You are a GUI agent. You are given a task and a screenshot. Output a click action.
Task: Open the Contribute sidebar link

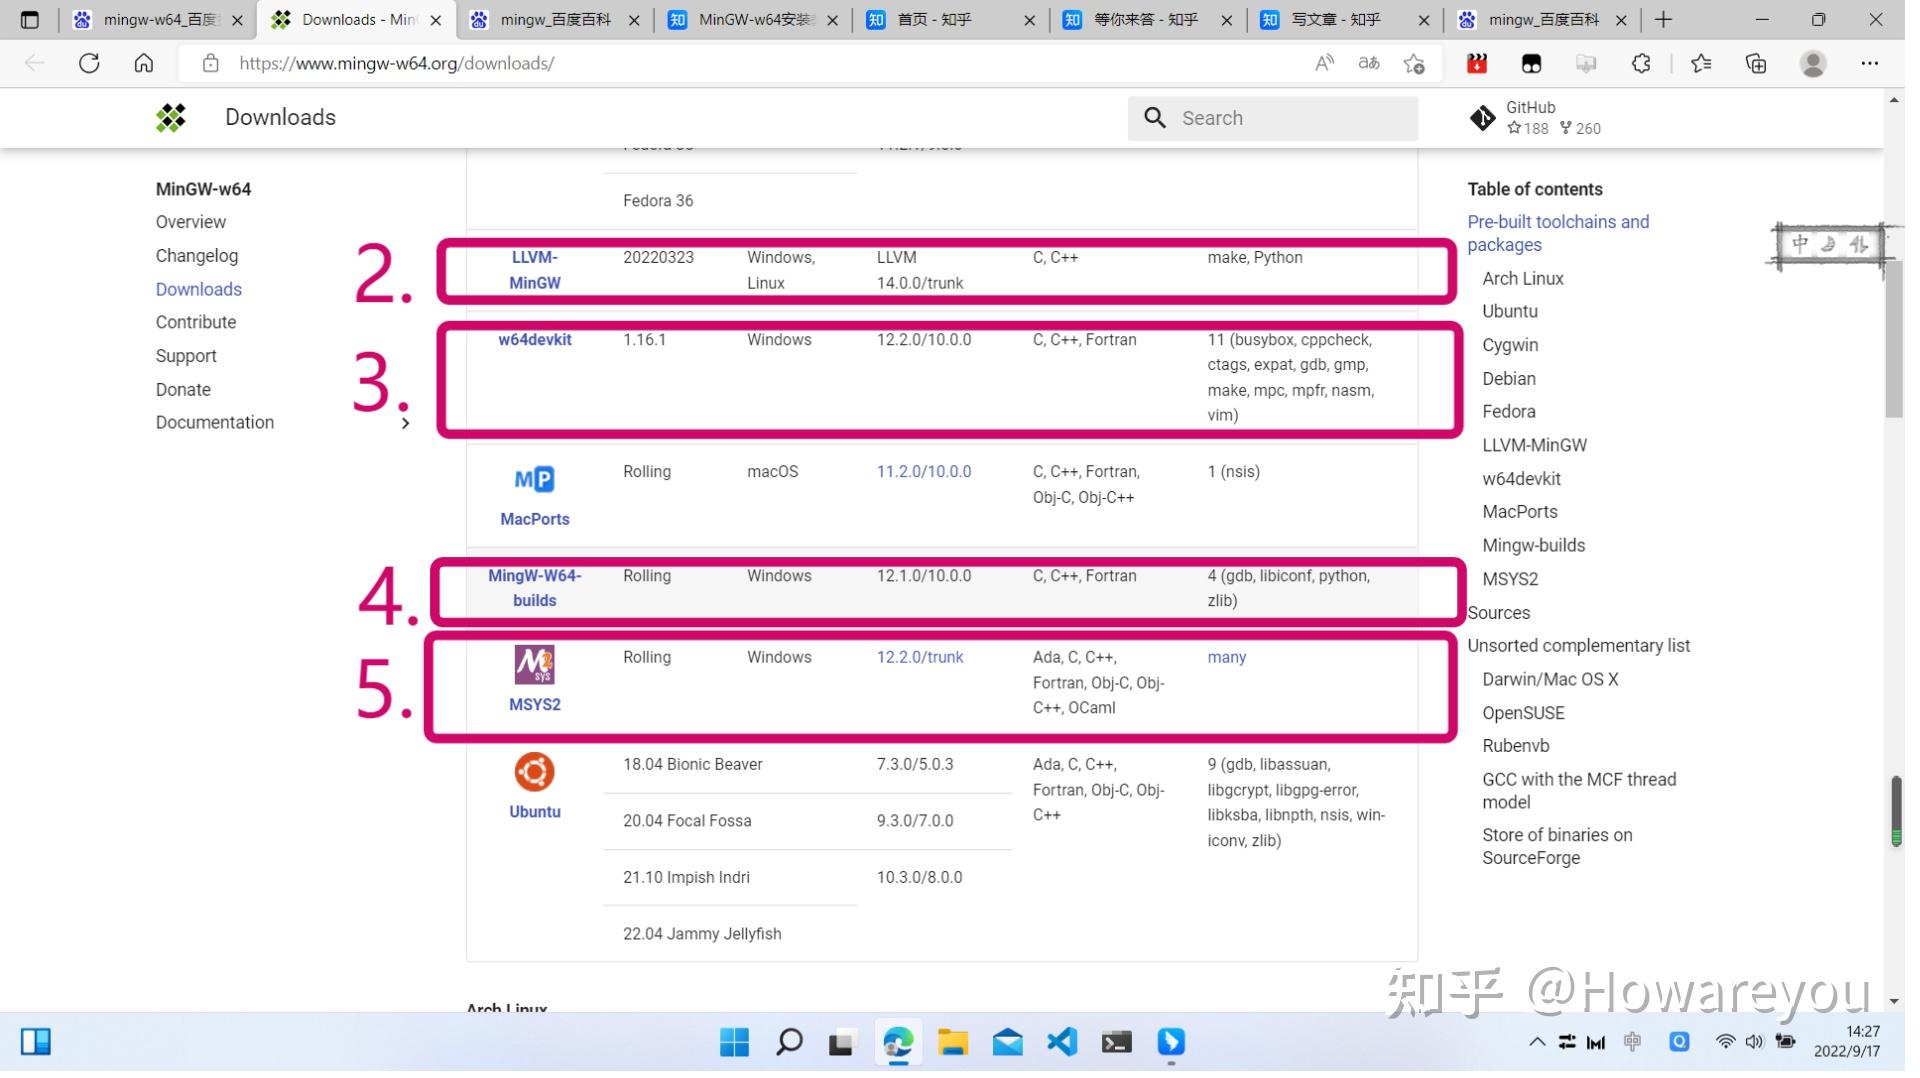pyautogui.click(x=196, y=322)
